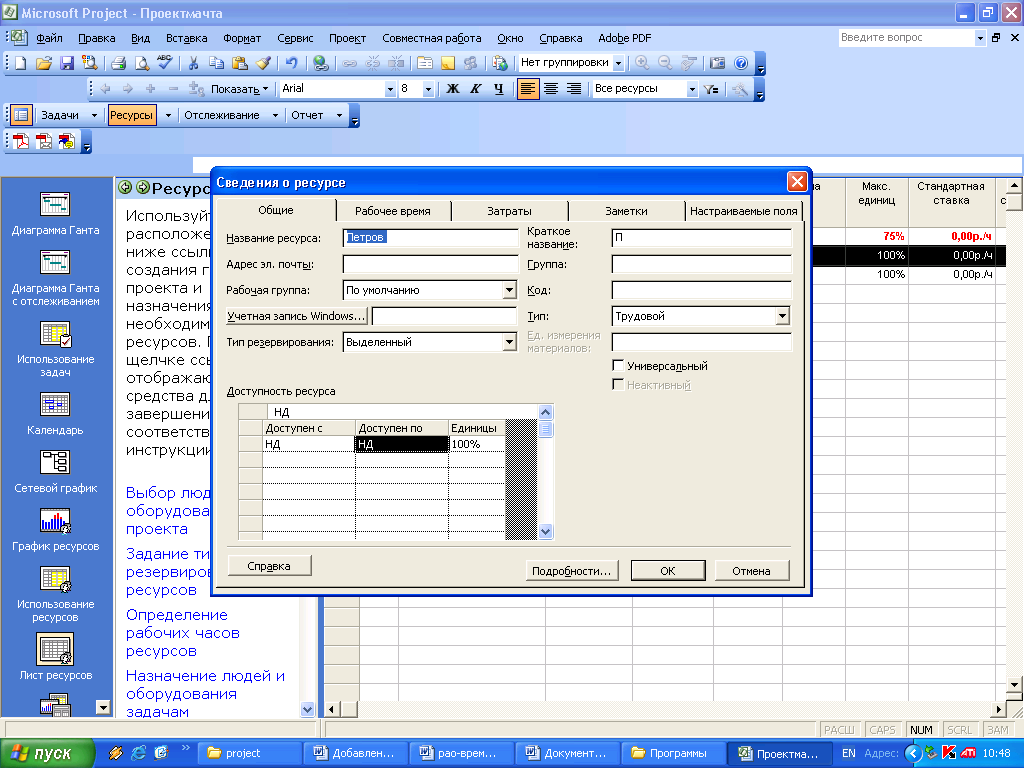The image size is (1024, 768).
Task: Open link Определение рабочих часов ресурсов
Action: pyautogui.click(x=183, y=633)
